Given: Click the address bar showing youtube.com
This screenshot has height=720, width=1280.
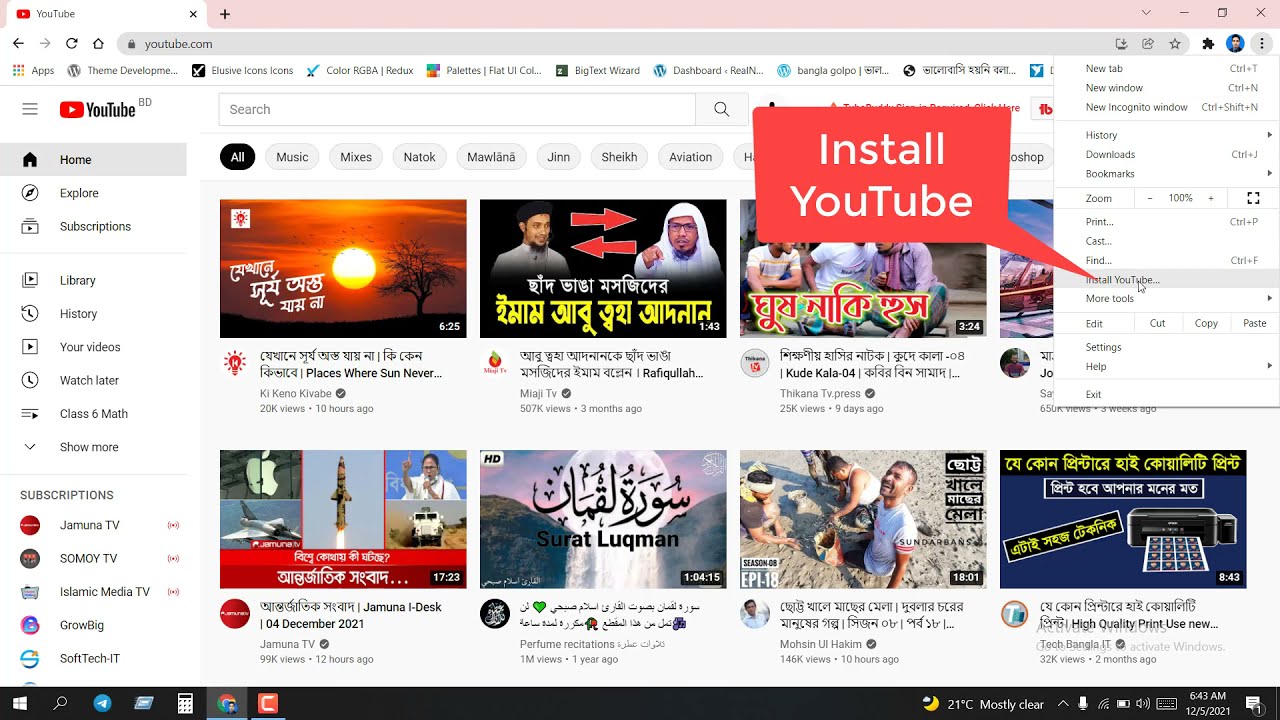Looking at the screenshot, I should pyautogui.click(x=612, y=44).
